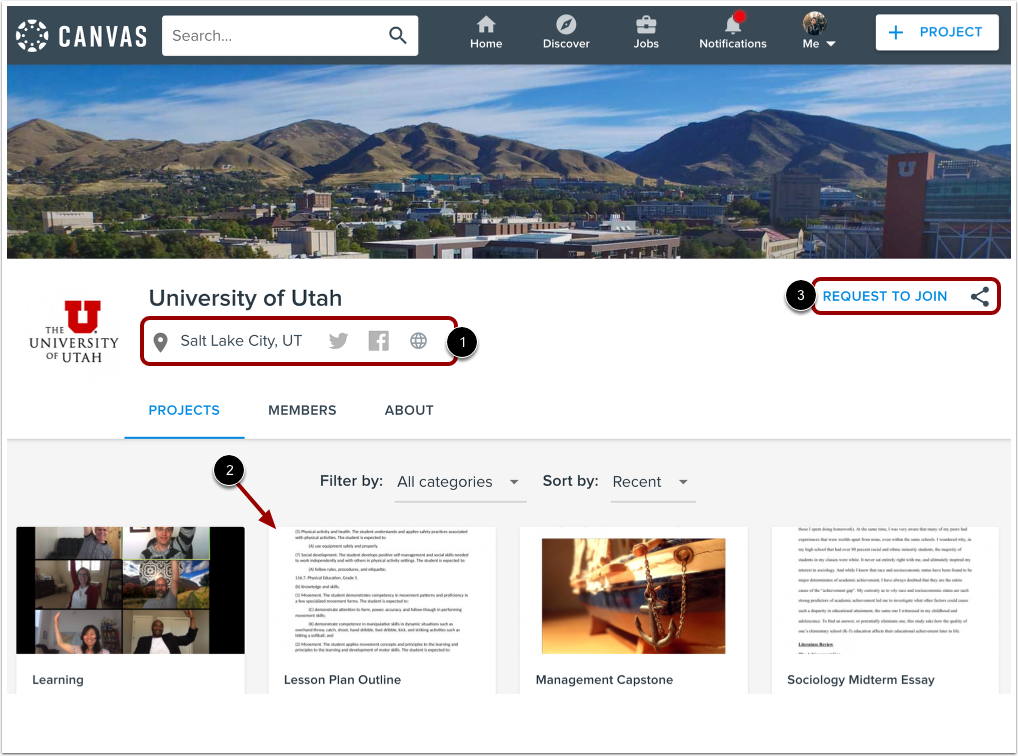Open the Facebook icon on the profile
The height and width of the screenshot is (756, 1018).
point(378,341)
